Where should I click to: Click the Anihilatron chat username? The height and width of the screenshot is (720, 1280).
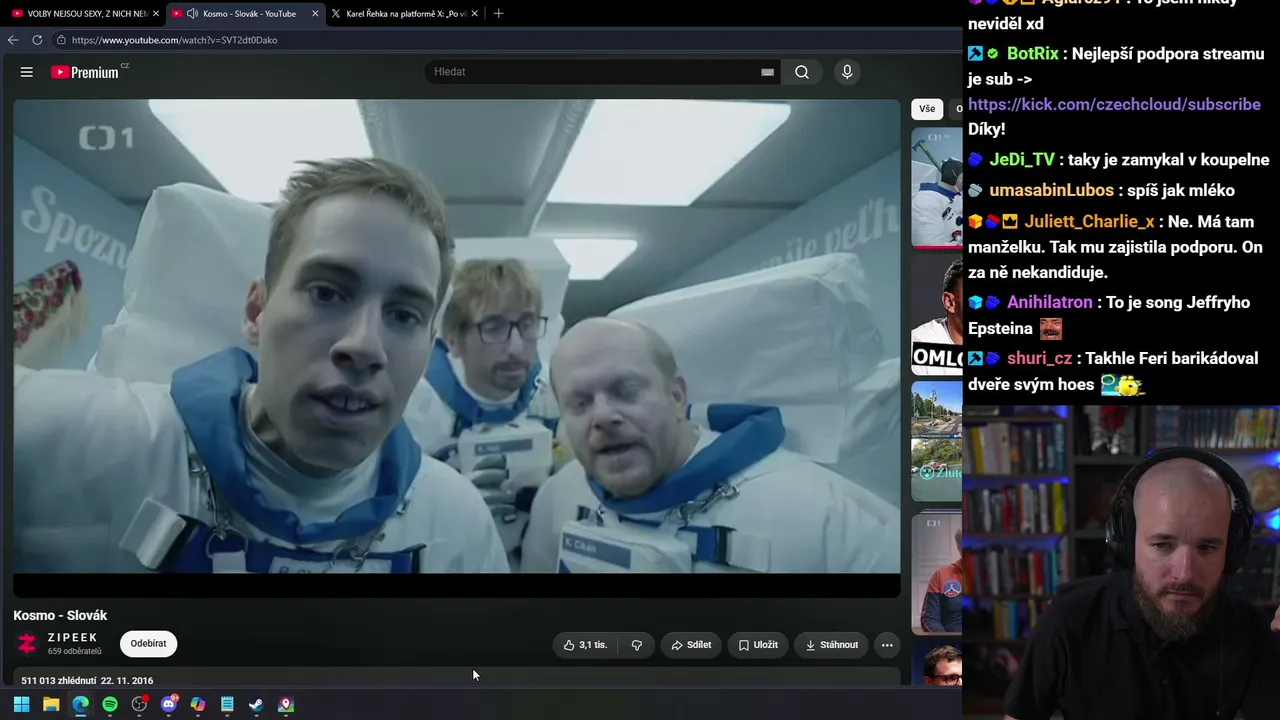click(x=1050, y=302)
